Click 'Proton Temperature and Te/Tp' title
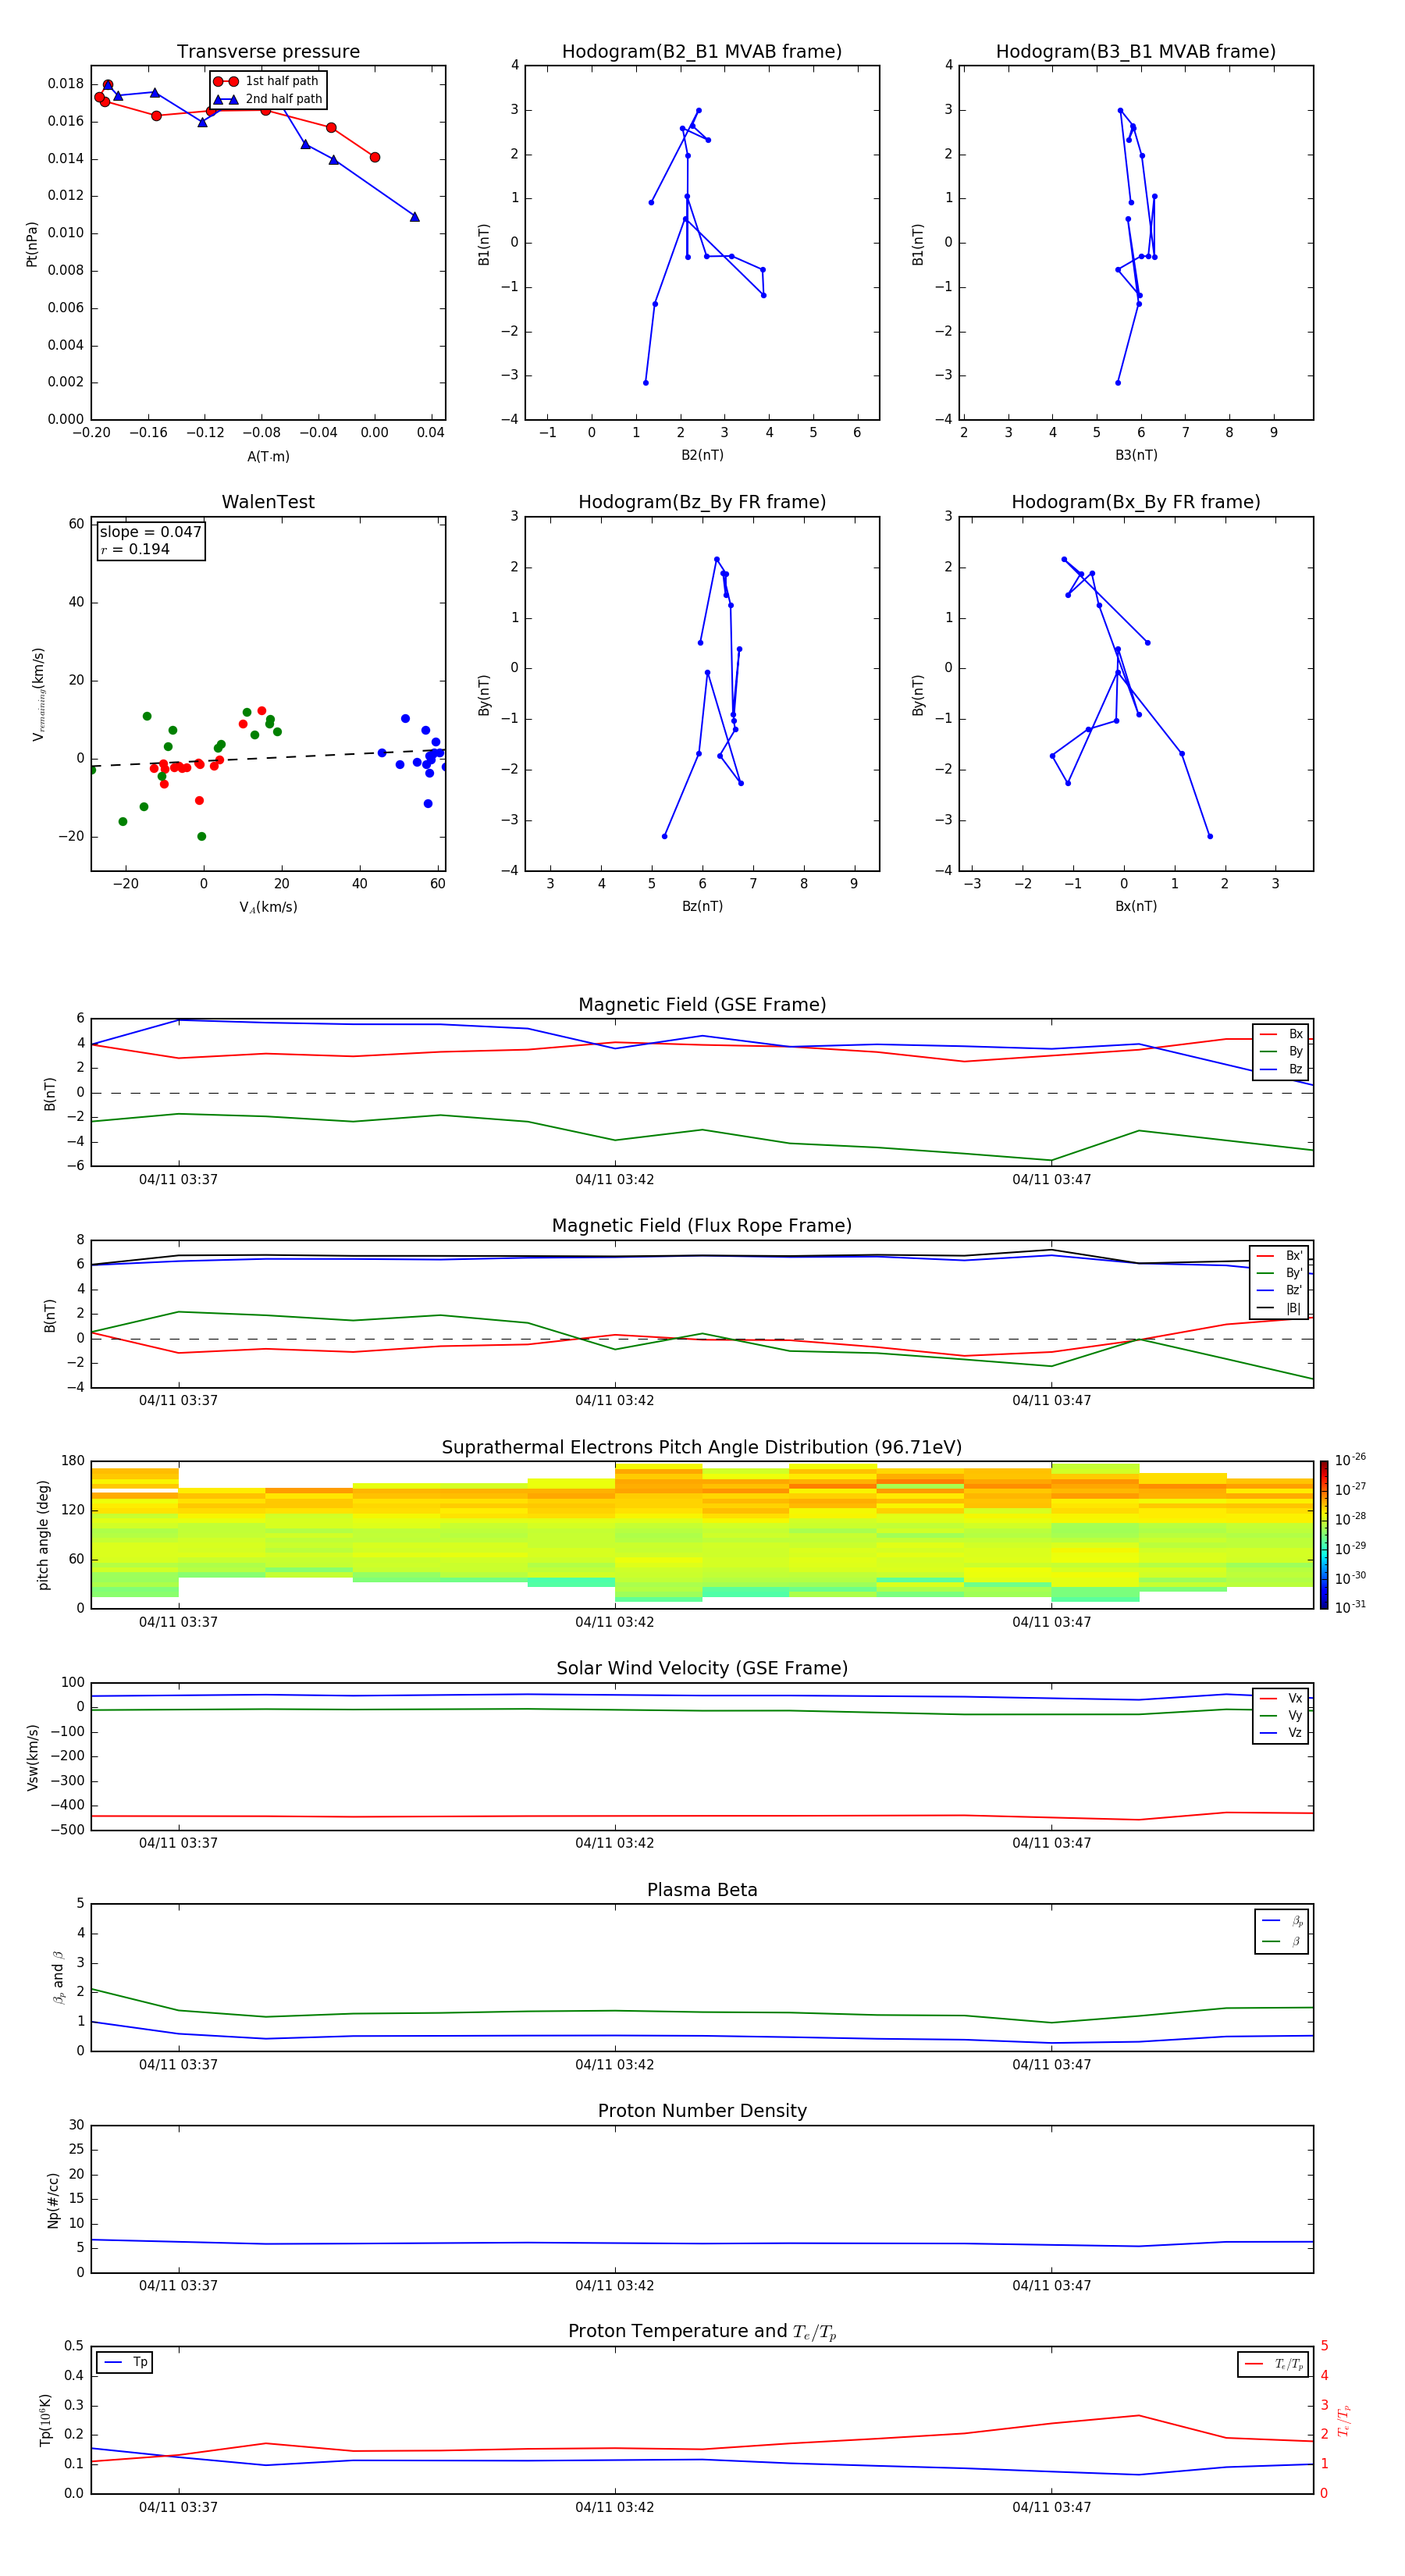 pyautogui.click(x=702, y=2332)
